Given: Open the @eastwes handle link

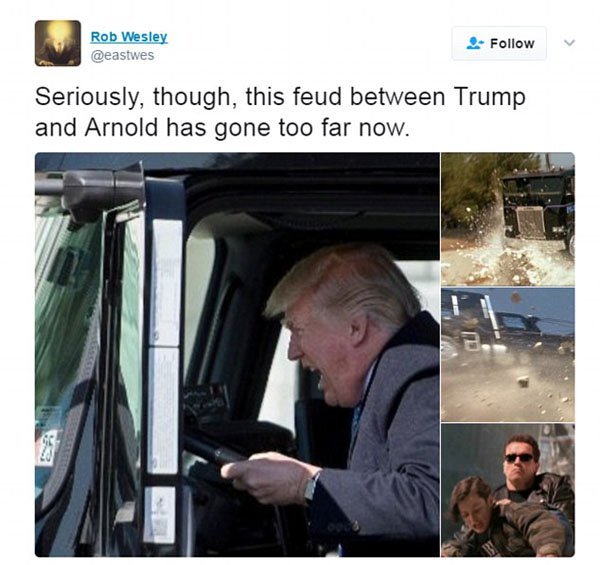Looking at the screenshot, I should coord(122,55).
